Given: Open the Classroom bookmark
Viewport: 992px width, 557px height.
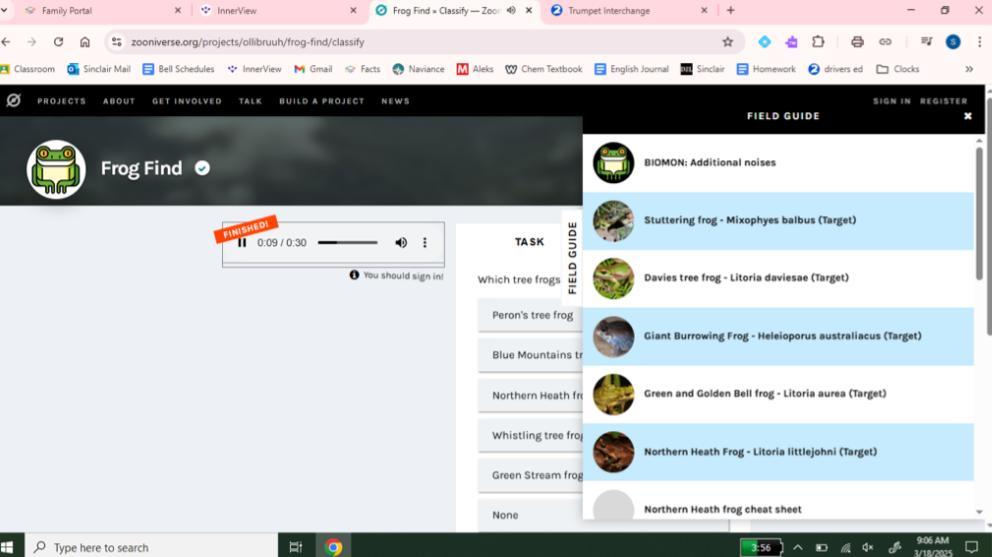Looking at the screenshot, I should (28, 69).
